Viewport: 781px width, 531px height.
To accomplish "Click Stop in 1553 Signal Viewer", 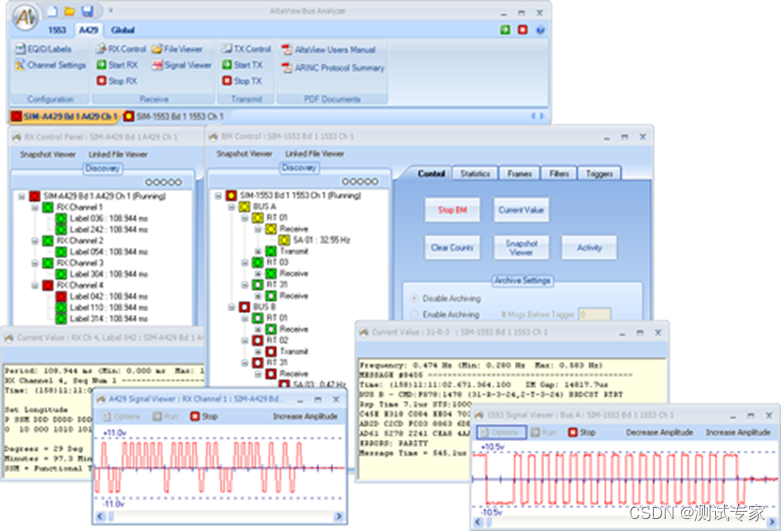I will (x=582, y=432).
